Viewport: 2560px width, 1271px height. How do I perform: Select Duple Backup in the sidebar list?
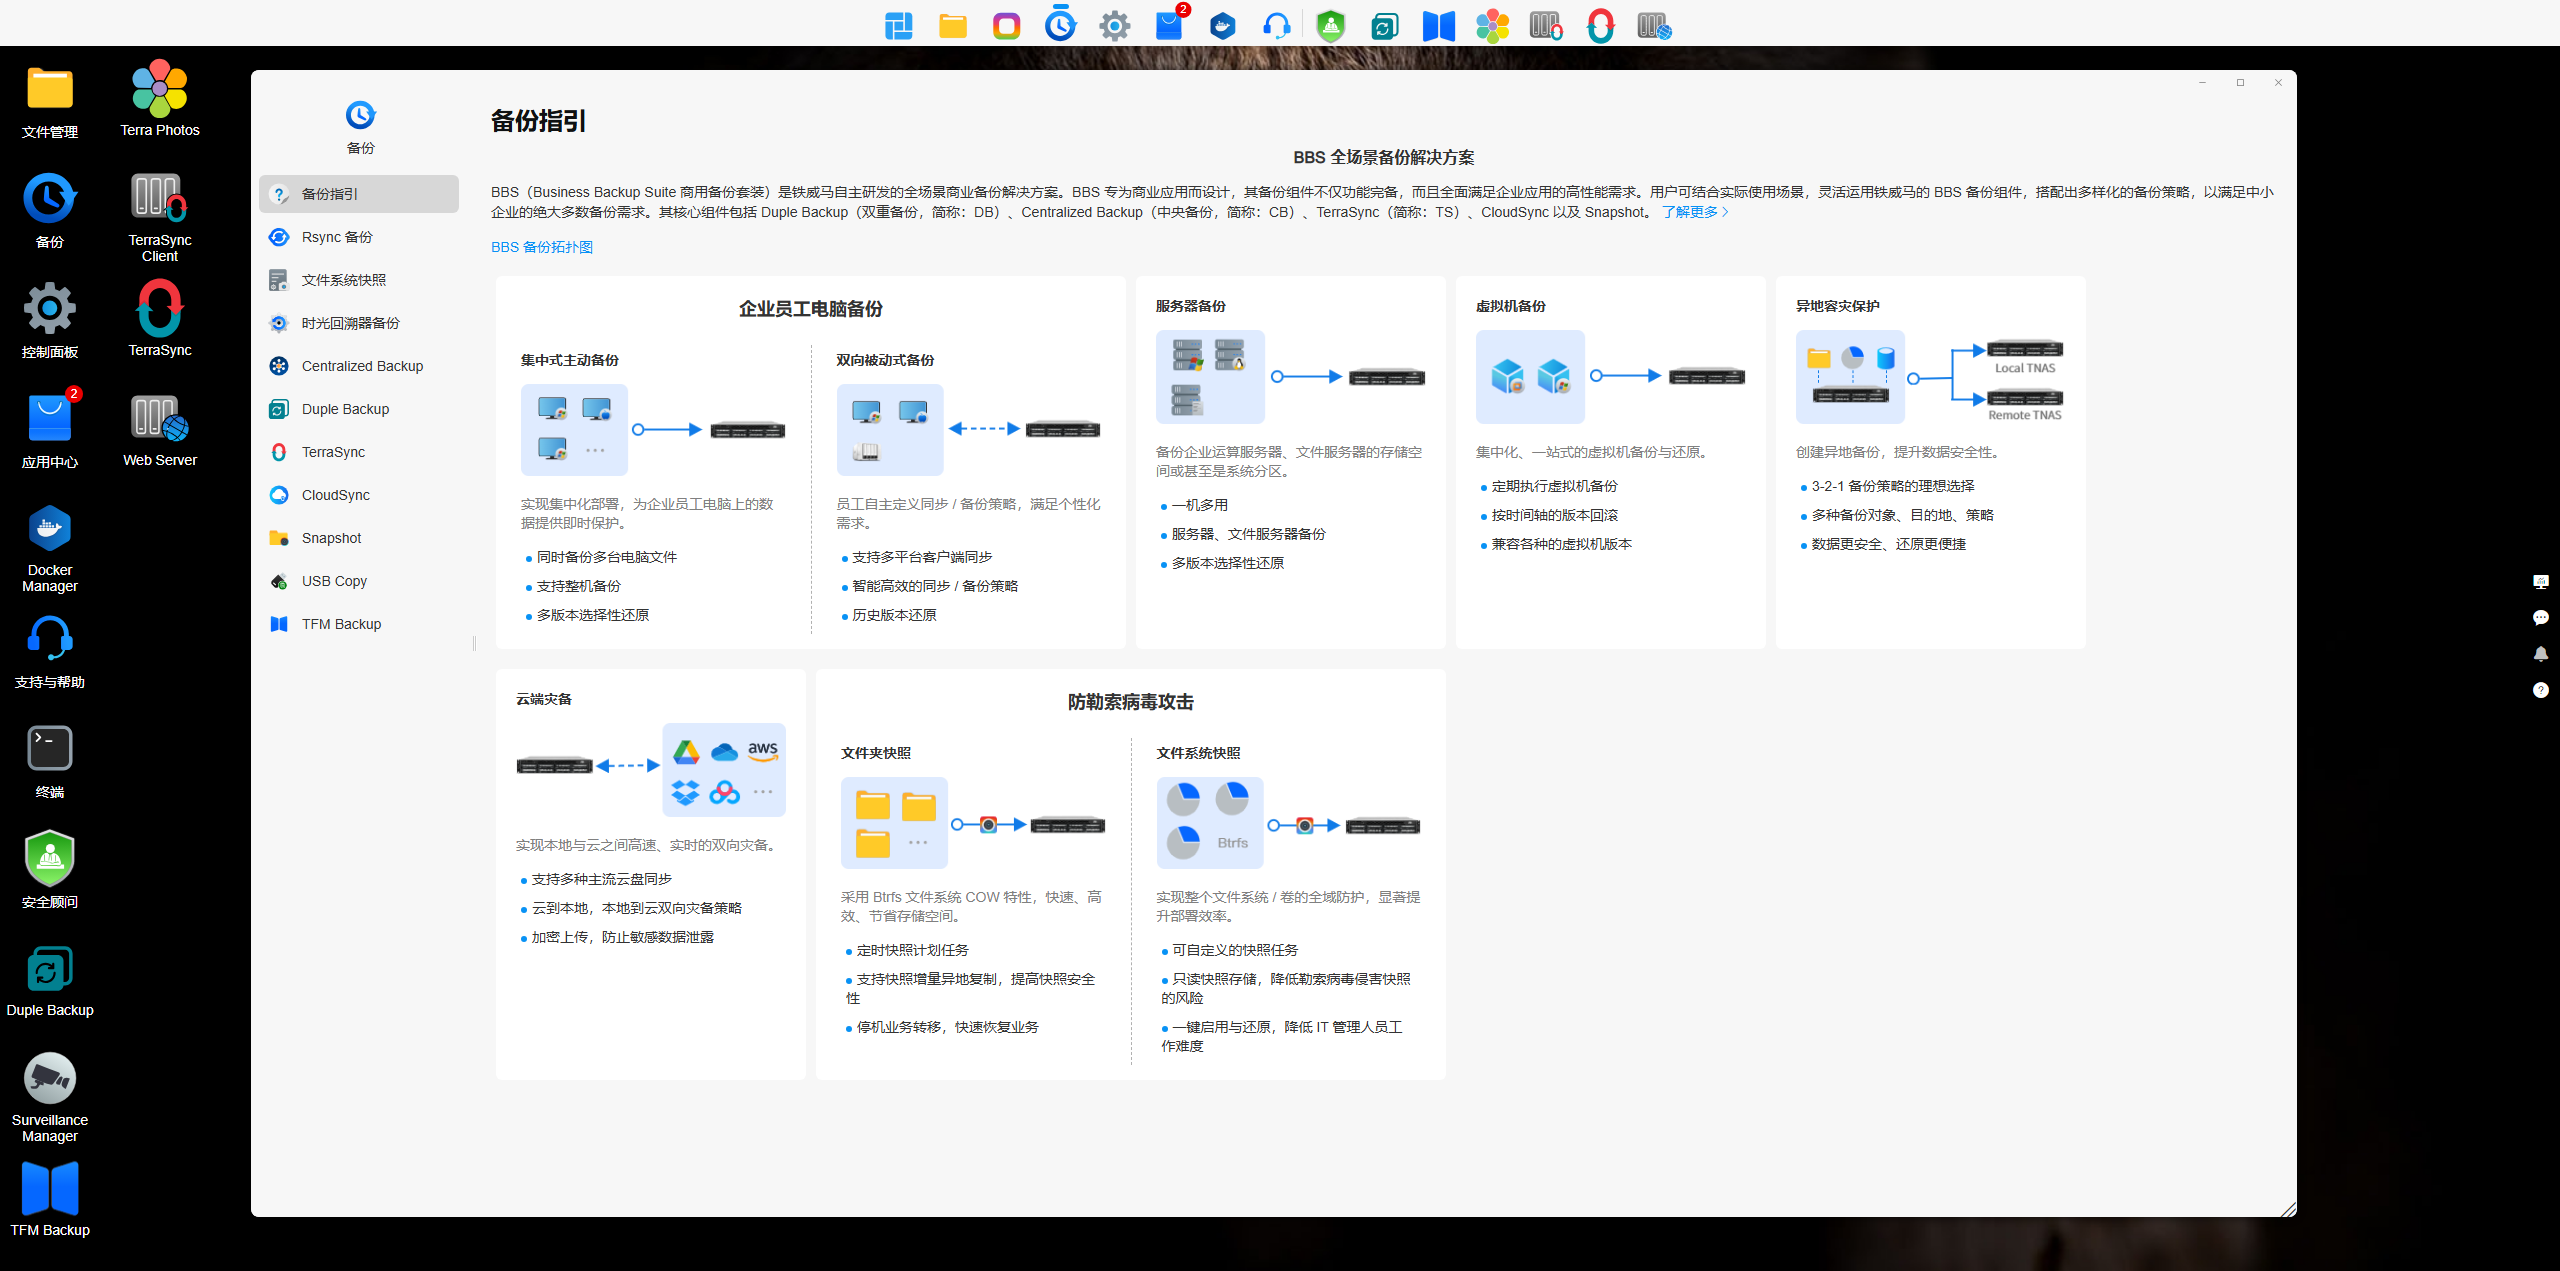(359, 409)
